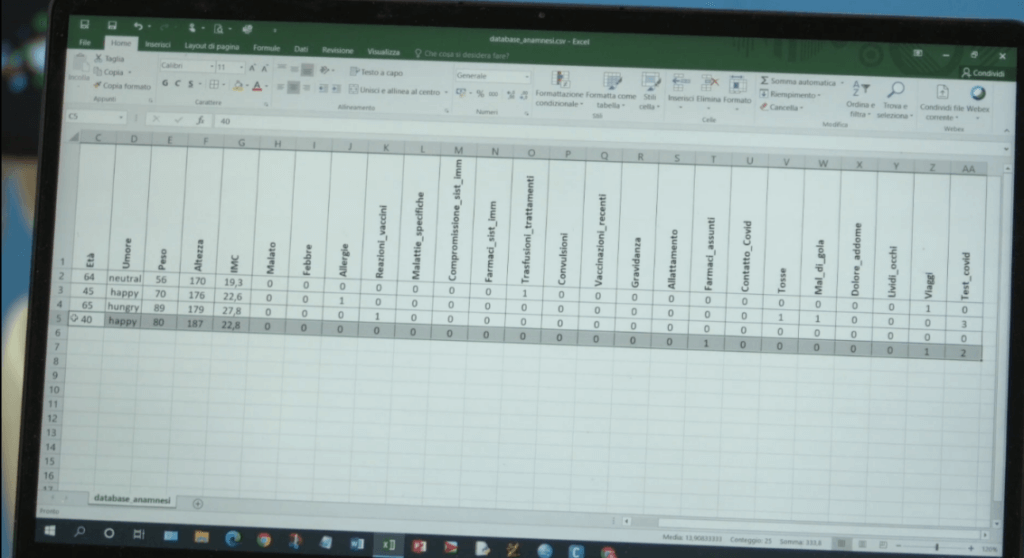This screenshot has width=1024, height=558.
Task: Click Ordina e filtra icon
Action: click(859, 93)
